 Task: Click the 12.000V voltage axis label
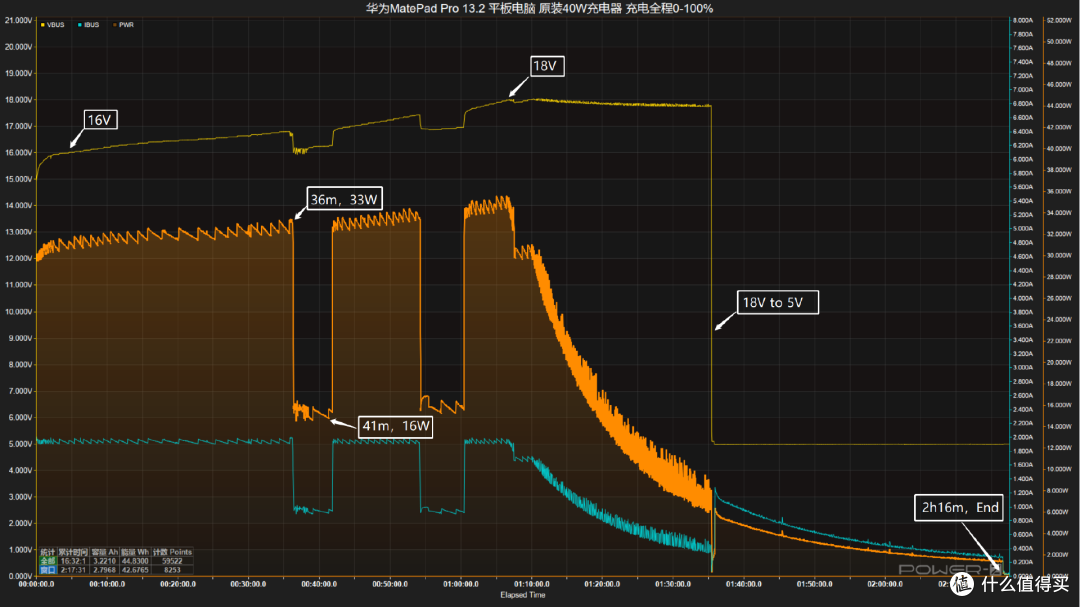[19, 258]
